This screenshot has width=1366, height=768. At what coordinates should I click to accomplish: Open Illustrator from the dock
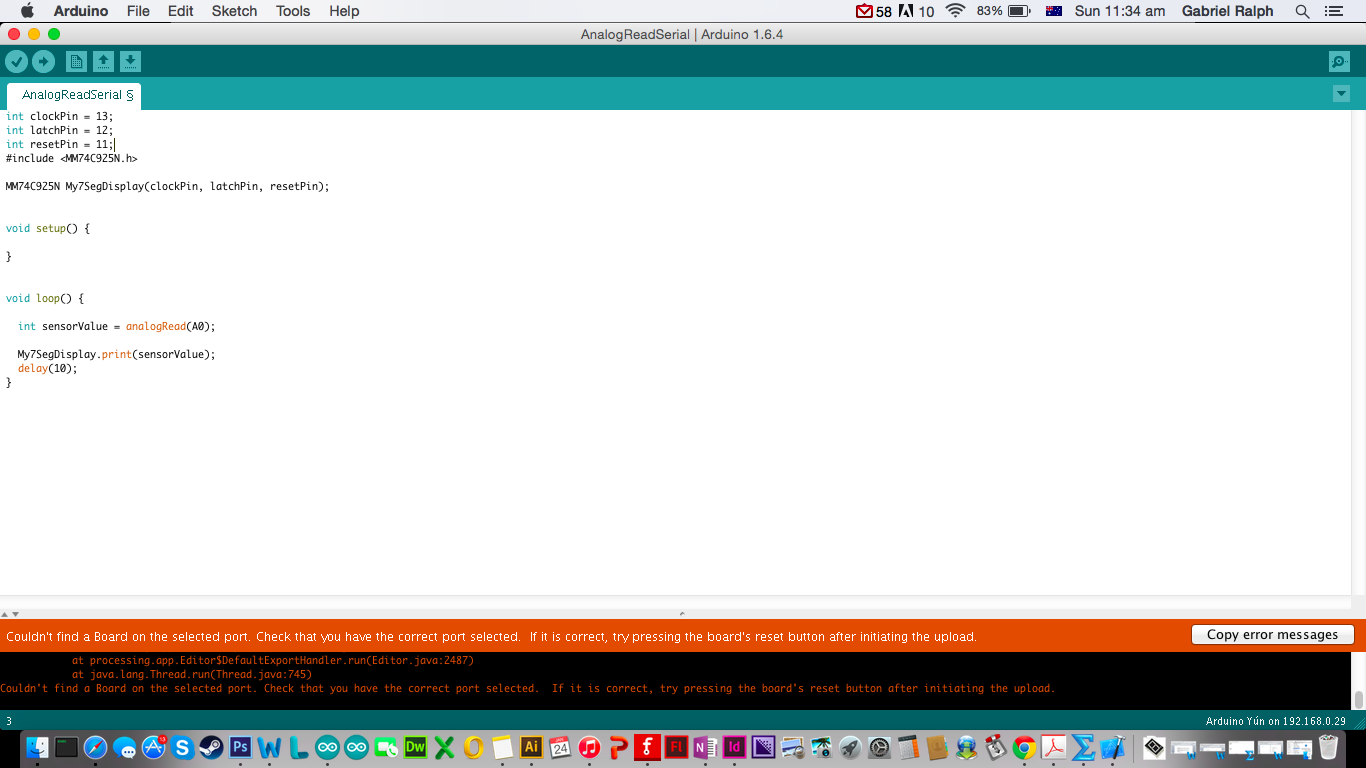pos(531,747)
